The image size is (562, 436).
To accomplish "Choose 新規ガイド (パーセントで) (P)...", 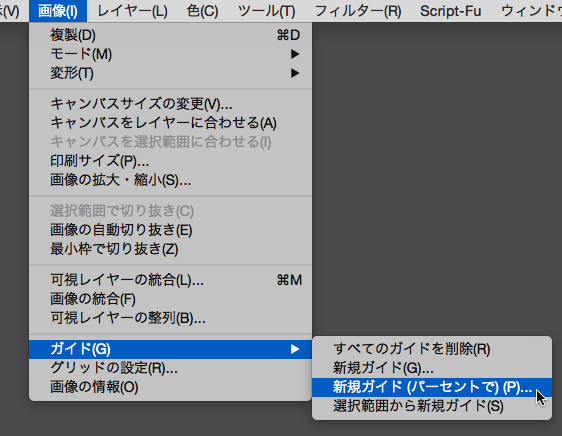I will [x=432, y=387].
